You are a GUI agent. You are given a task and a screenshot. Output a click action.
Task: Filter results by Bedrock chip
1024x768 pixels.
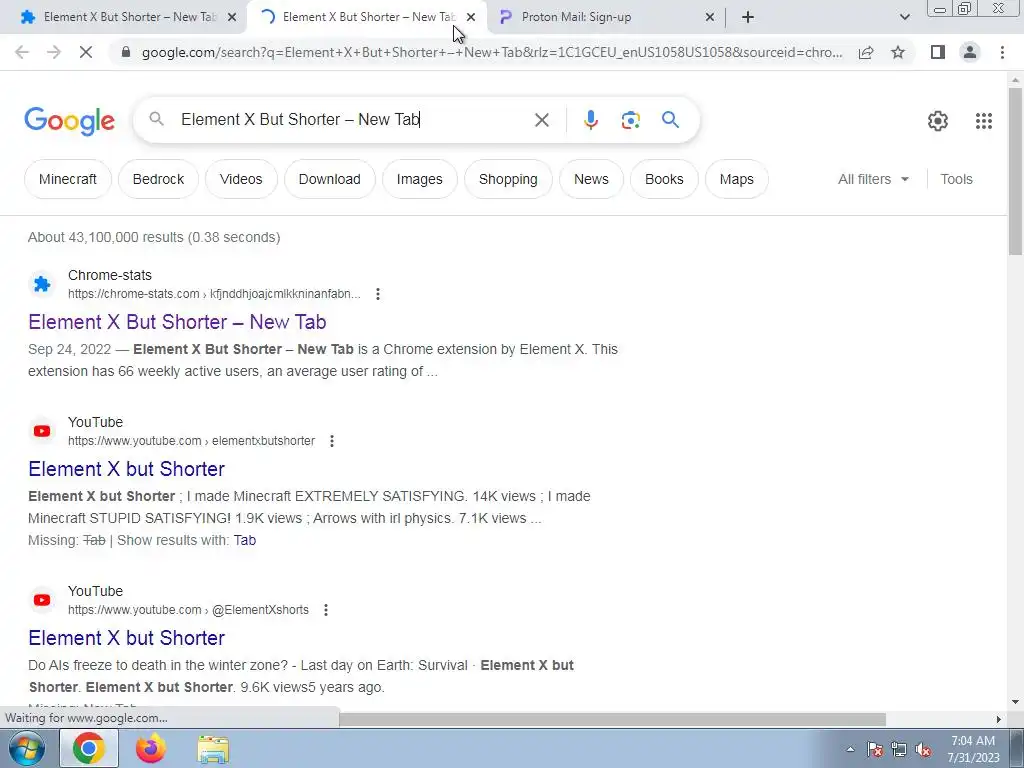[x=158, y=179]
